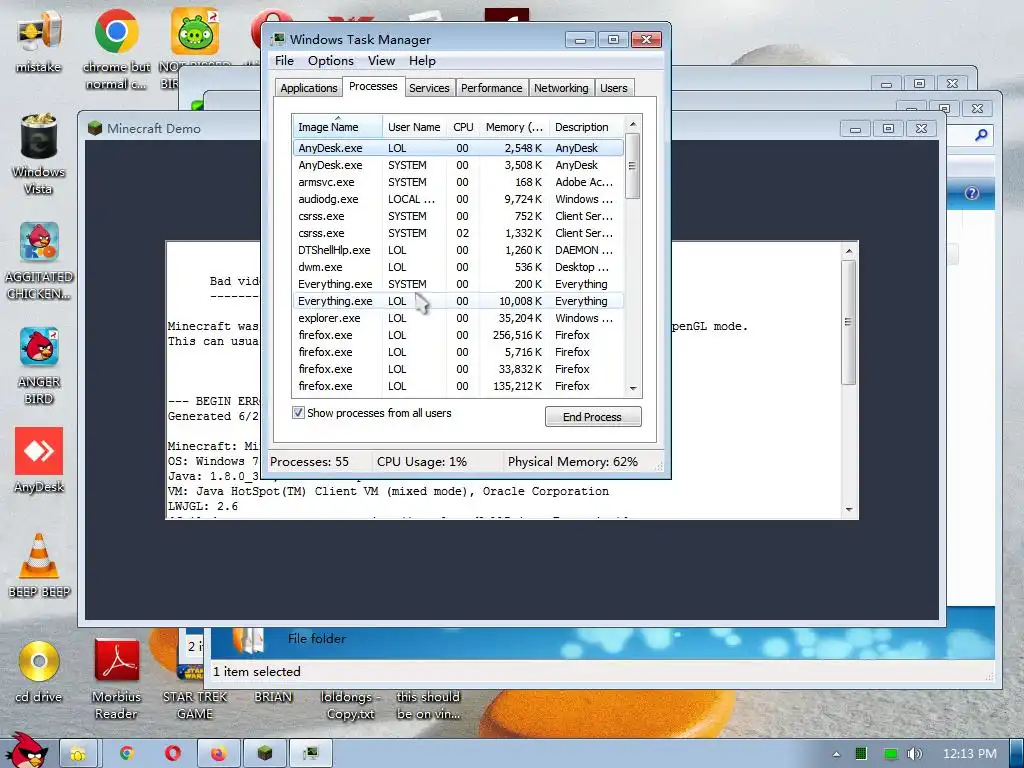Click the blue help icon in background window
The image size is (1024, 768).
(x=972, y=193)
